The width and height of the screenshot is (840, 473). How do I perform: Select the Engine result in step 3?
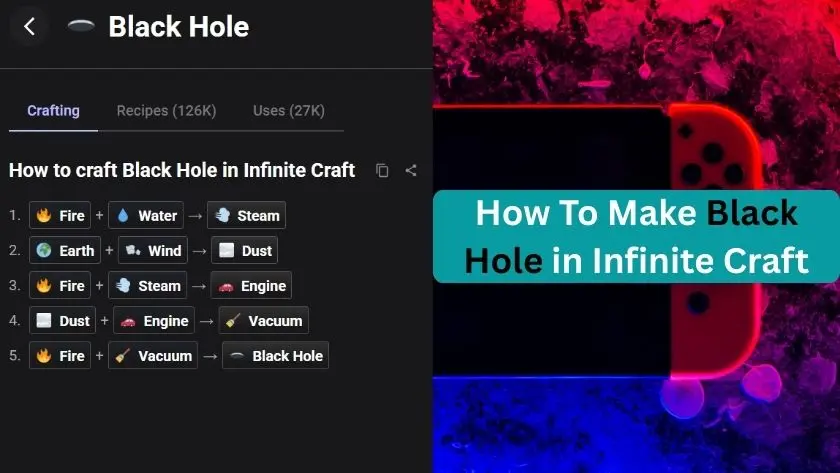251,286
